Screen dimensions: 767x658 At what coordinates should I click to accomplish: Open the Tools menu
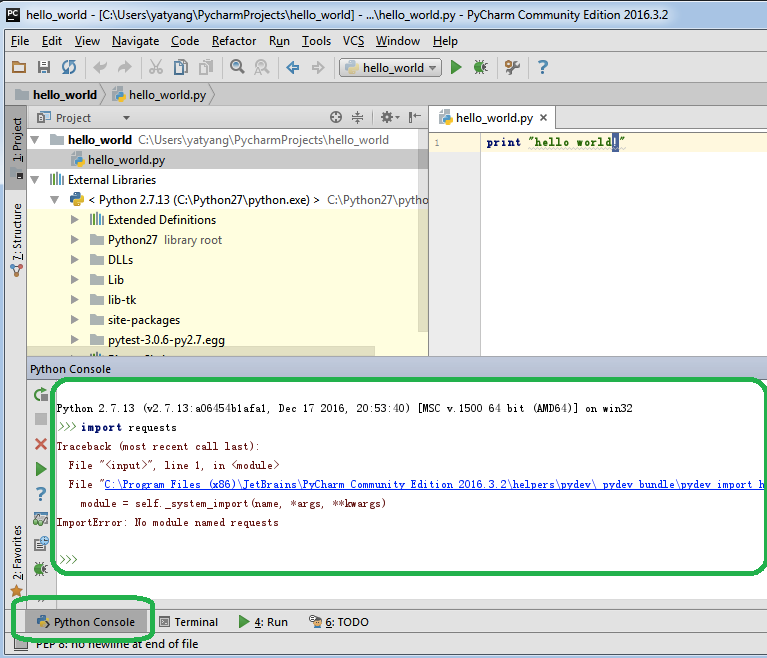(316, 41)
